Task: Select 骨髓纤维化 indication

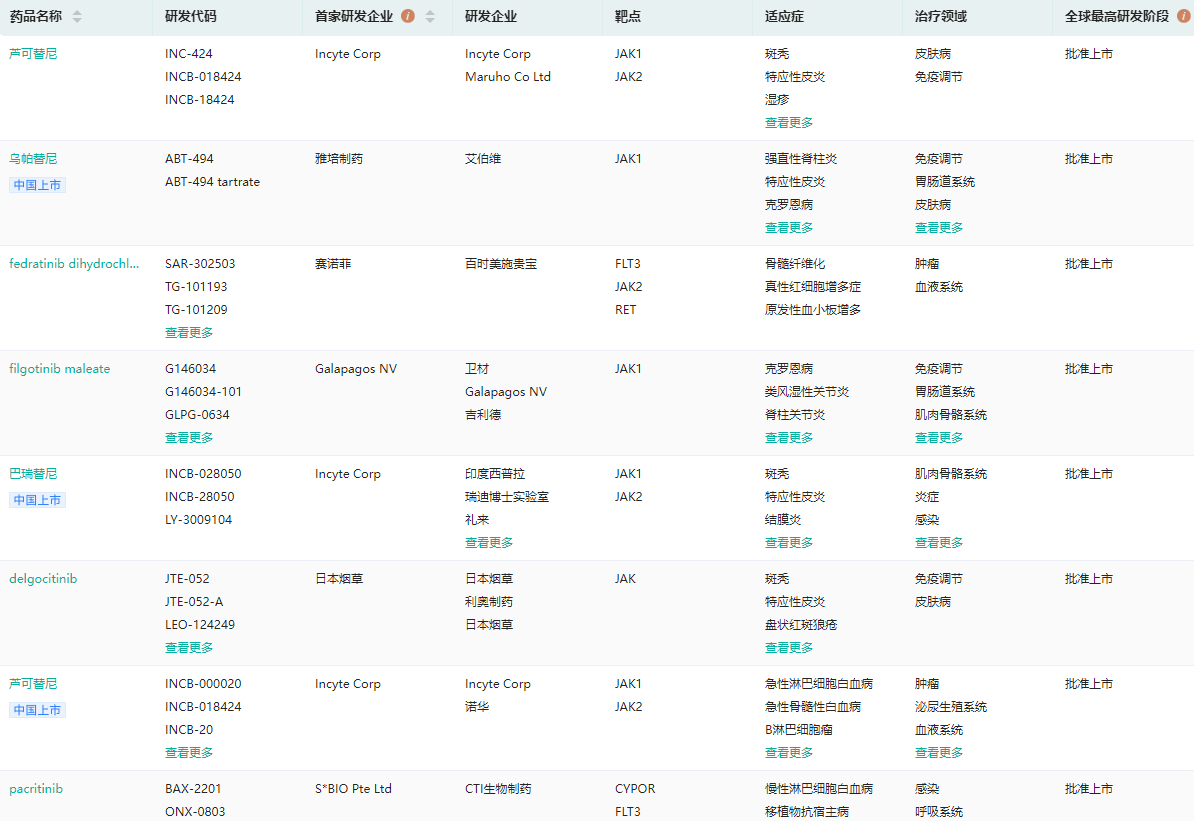Action: click(x=795, y=264)
